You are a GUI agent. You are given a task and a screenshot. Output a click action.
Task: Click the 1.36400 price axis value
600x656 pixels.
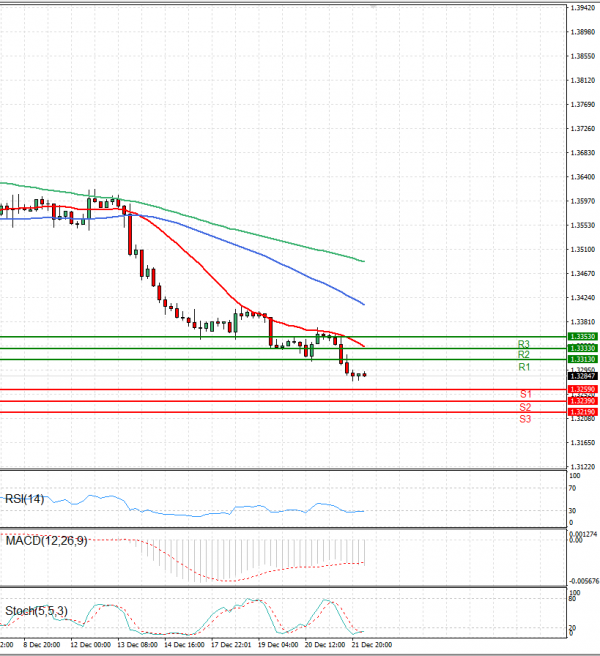coord(583,177)
